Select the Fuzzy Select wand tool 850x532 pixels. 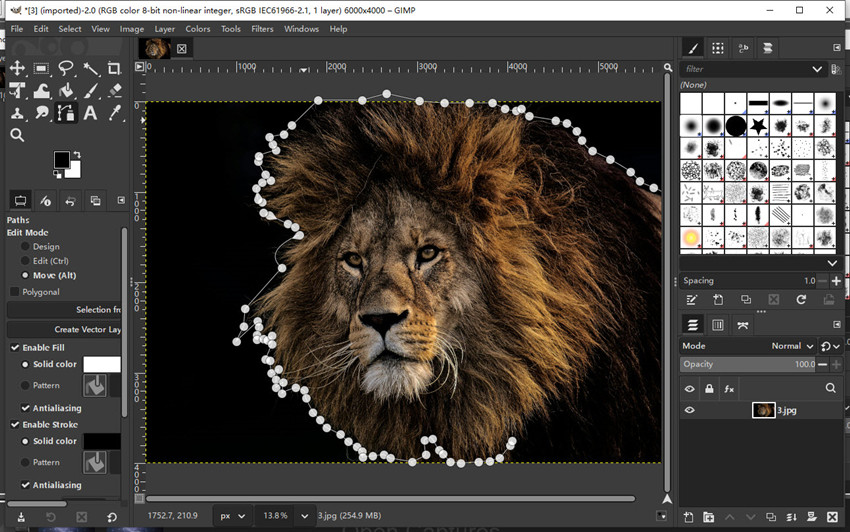(x=90, y=68)
